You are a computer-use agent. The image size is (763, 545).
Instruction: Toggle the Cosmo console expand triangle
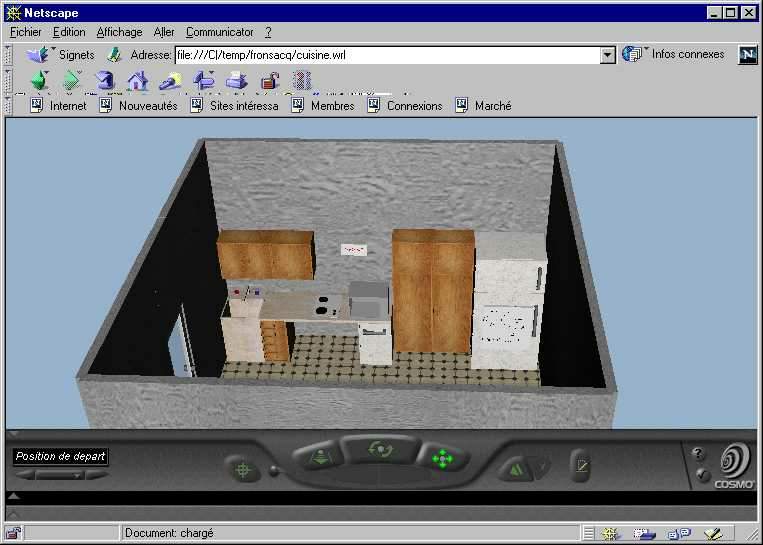14,495
